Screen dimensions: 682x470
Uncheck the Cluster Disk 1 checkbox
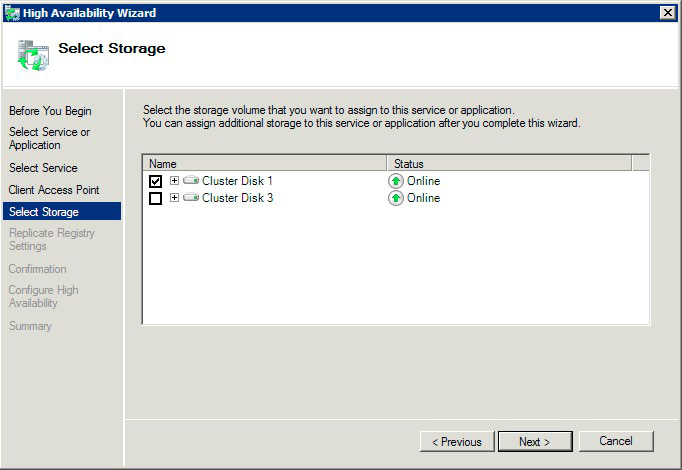[155, 181]
